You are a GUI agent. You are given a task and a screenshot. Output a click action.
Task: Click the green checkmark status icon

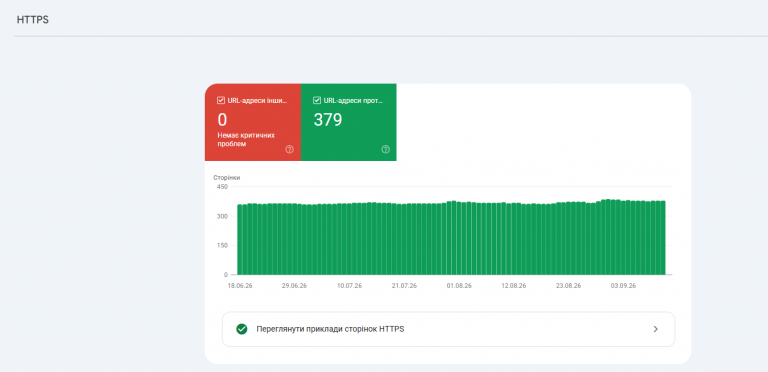[241, 329]
